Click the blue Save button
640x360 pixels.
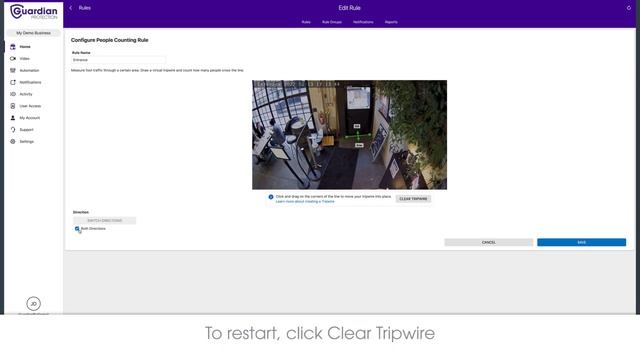pos(581,242)
